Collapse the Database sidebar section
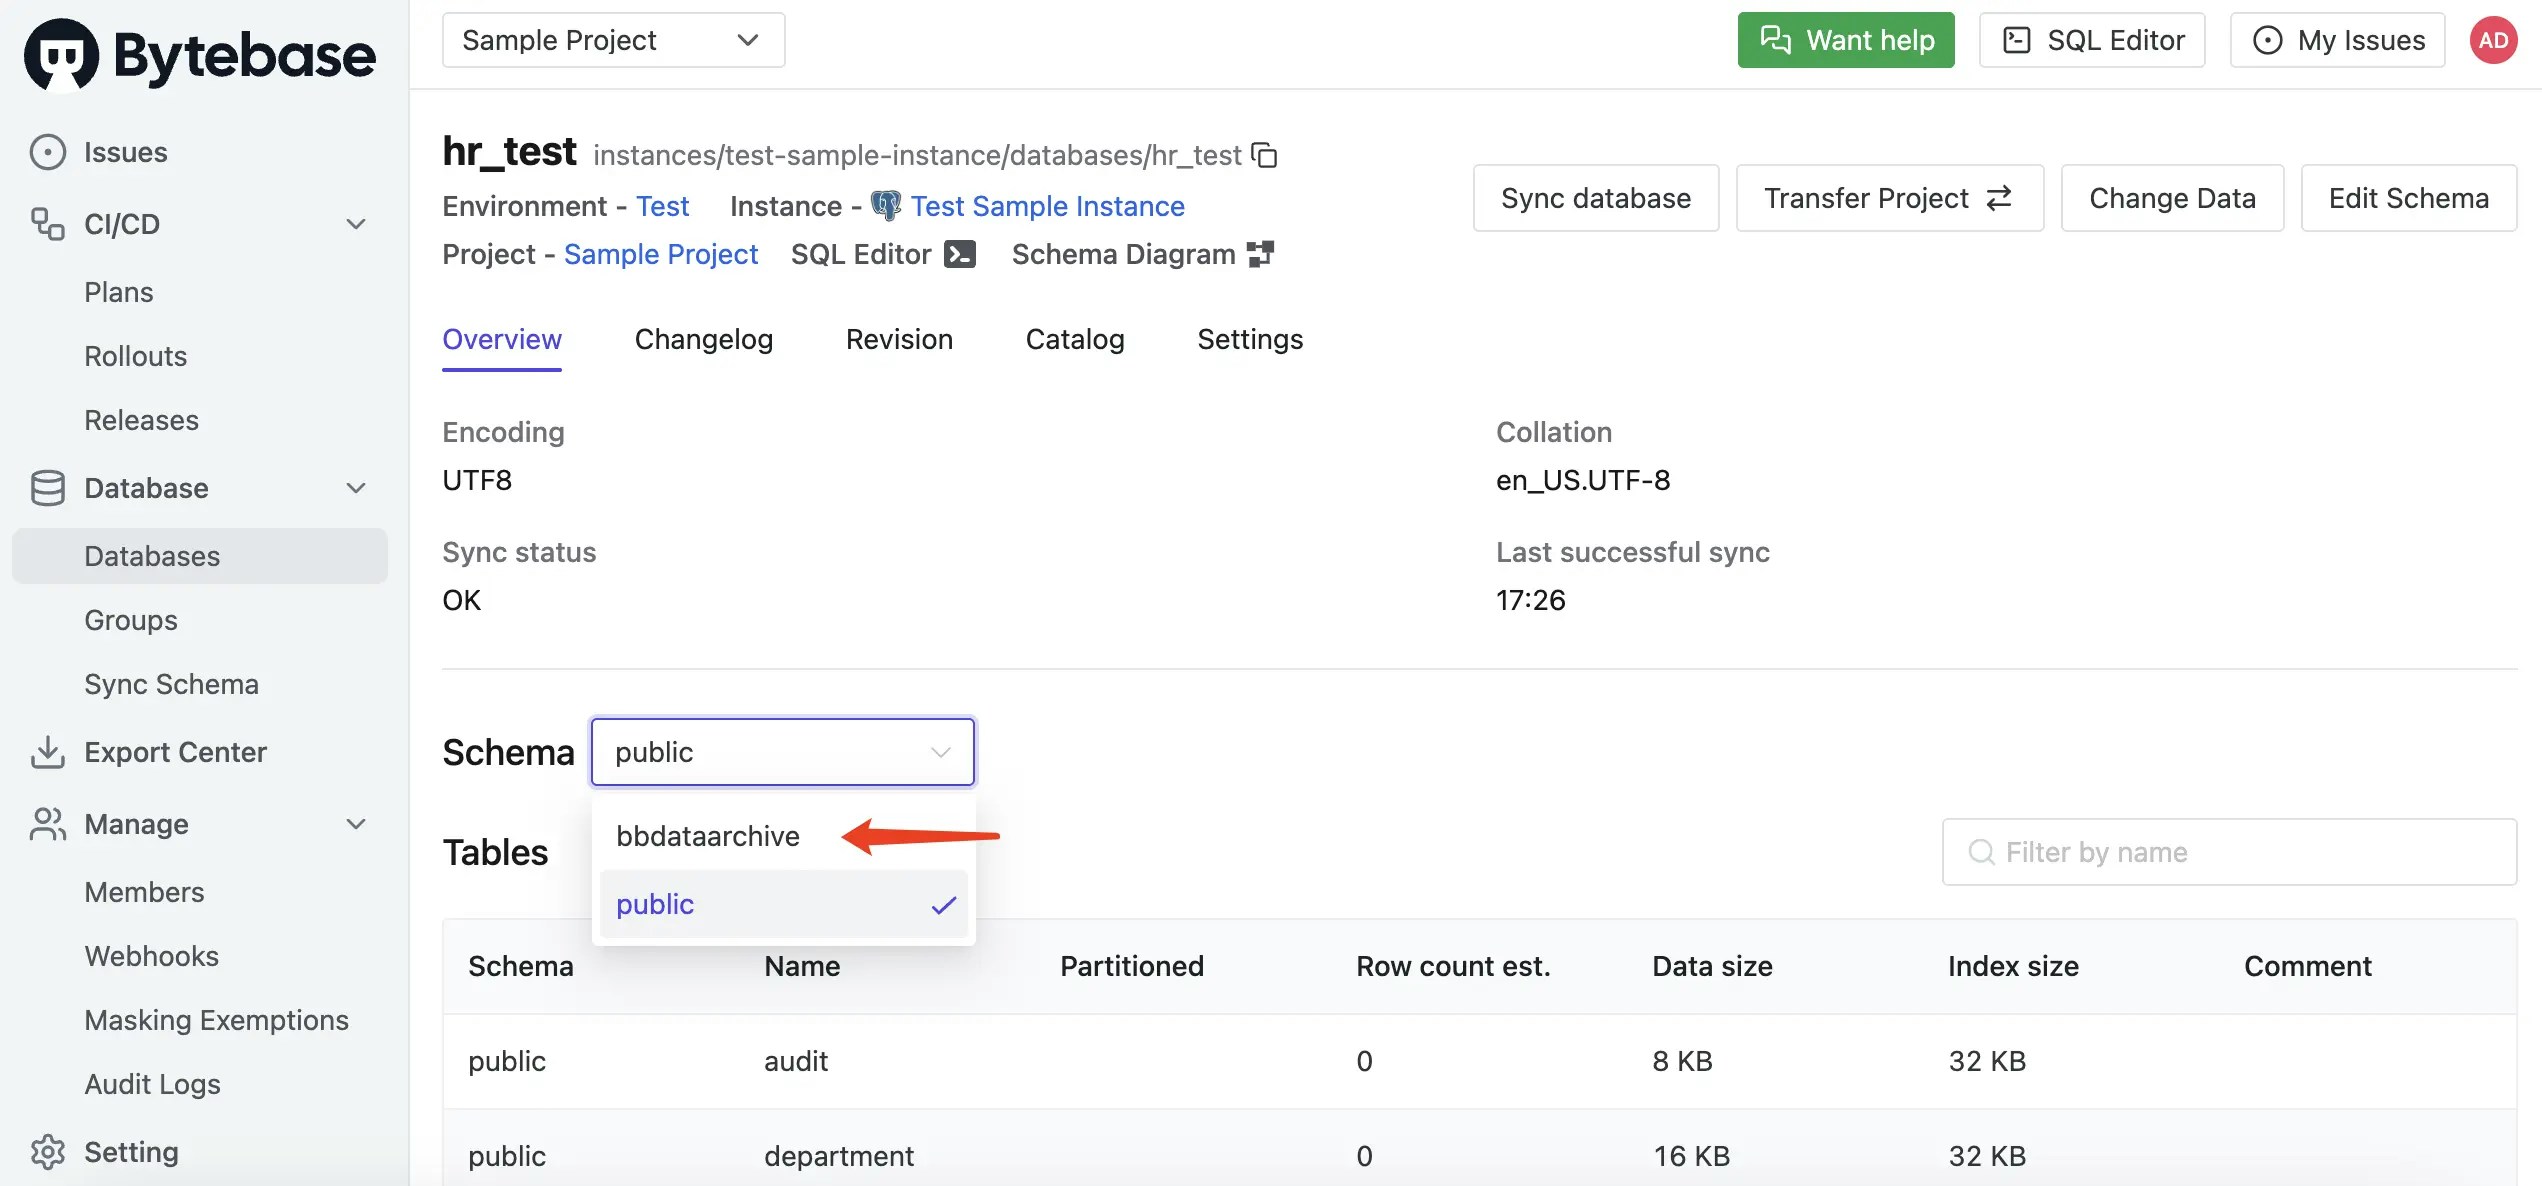Viewport: 2542px width, 1186px height. (356, 488)
